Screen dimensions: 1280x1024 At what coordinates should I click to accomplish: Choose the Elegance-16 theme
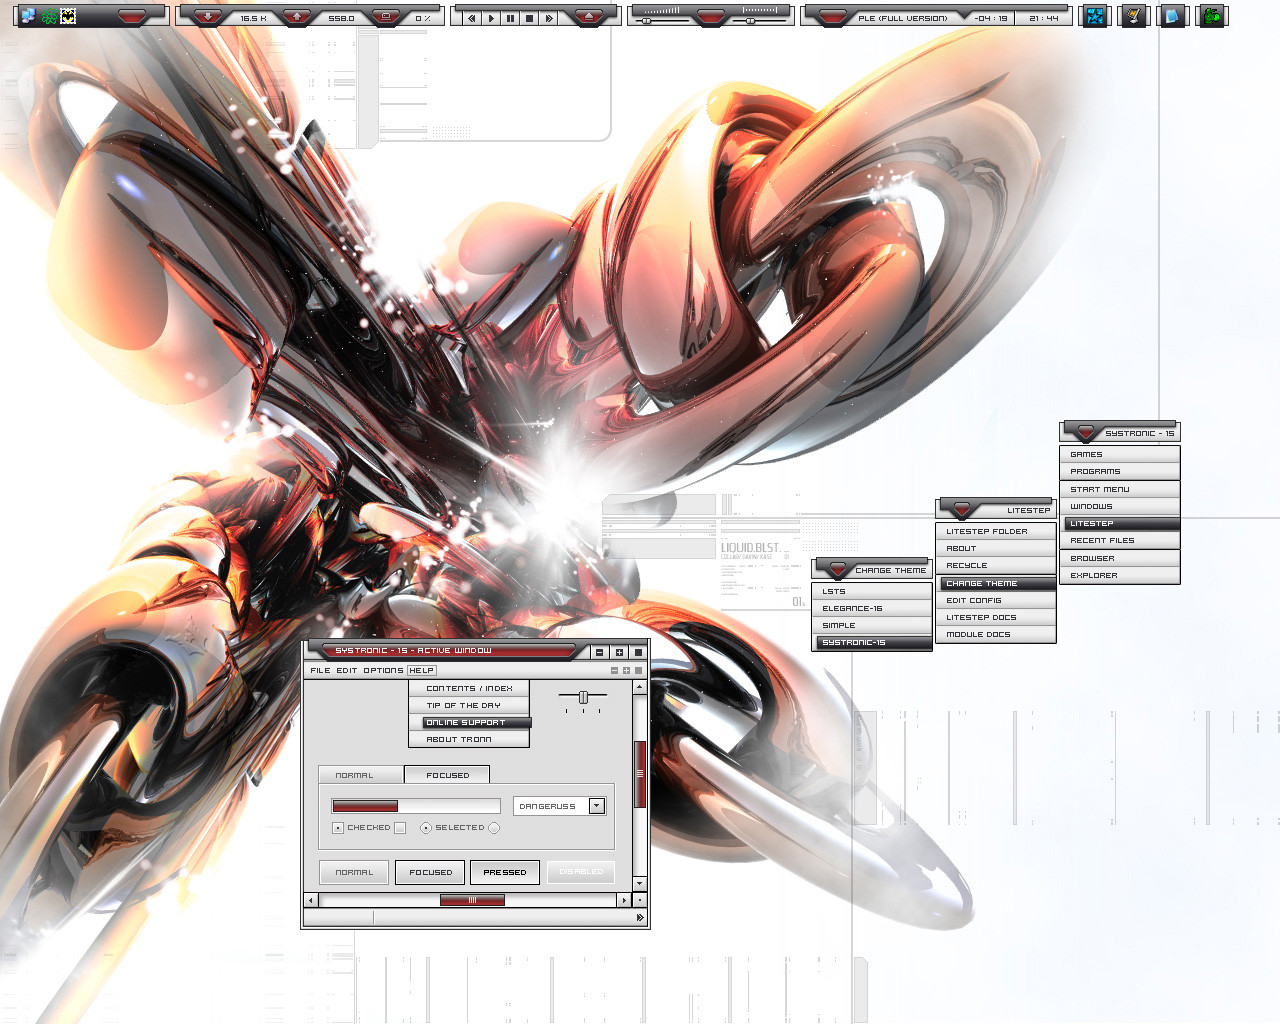point(872,608)
